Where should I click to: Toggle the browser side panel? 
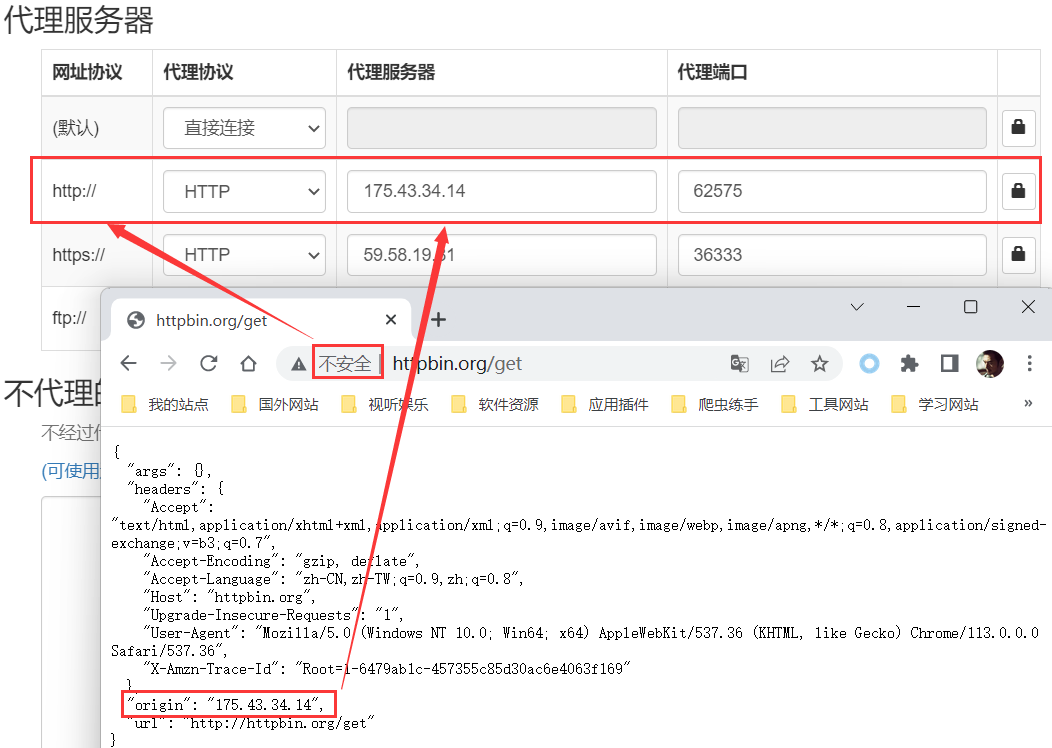pyautogui.click(x=949, y=364)
